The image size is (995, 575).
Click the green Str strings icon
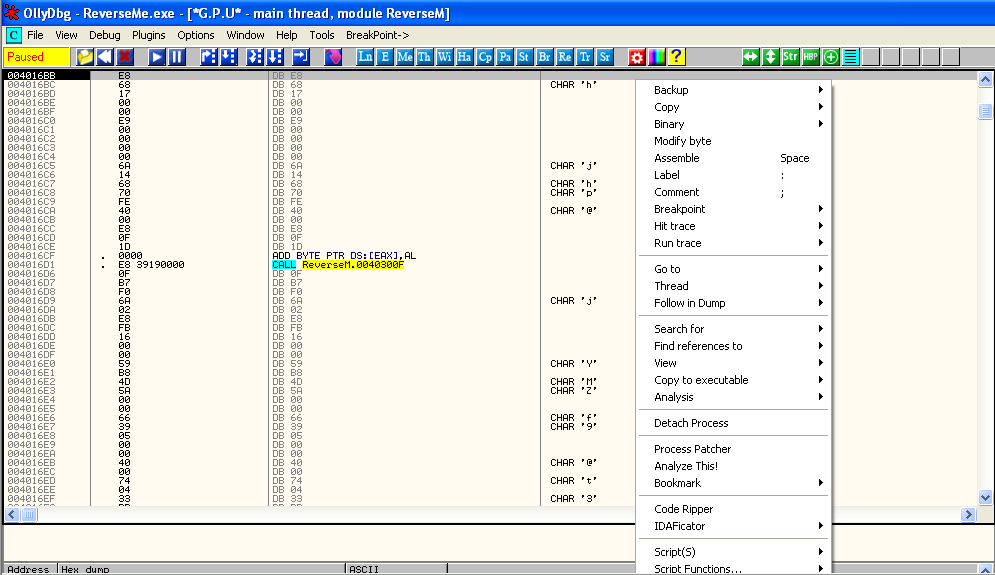(790, 57)
